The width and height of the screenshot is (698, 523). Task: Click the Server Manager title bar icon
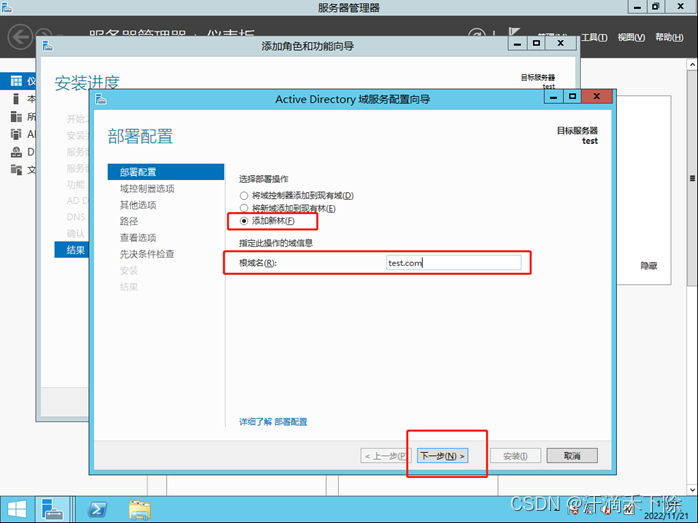(x=6, y=7)
